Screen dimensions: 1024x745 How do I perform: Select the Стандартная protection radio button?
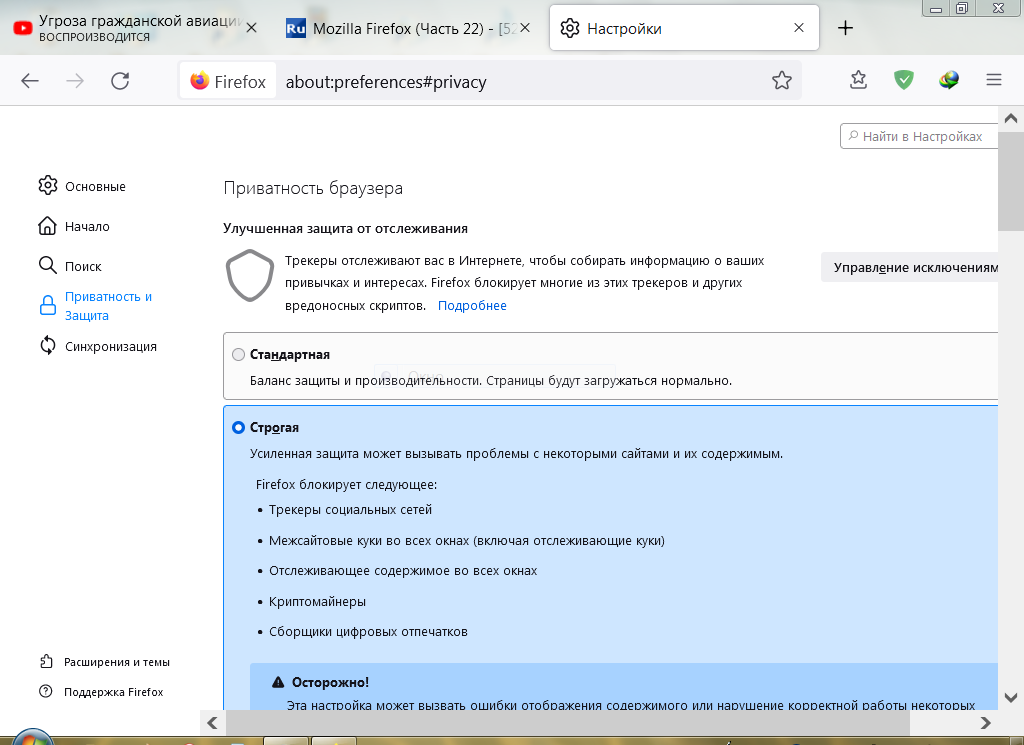click(x=238, y=354)
